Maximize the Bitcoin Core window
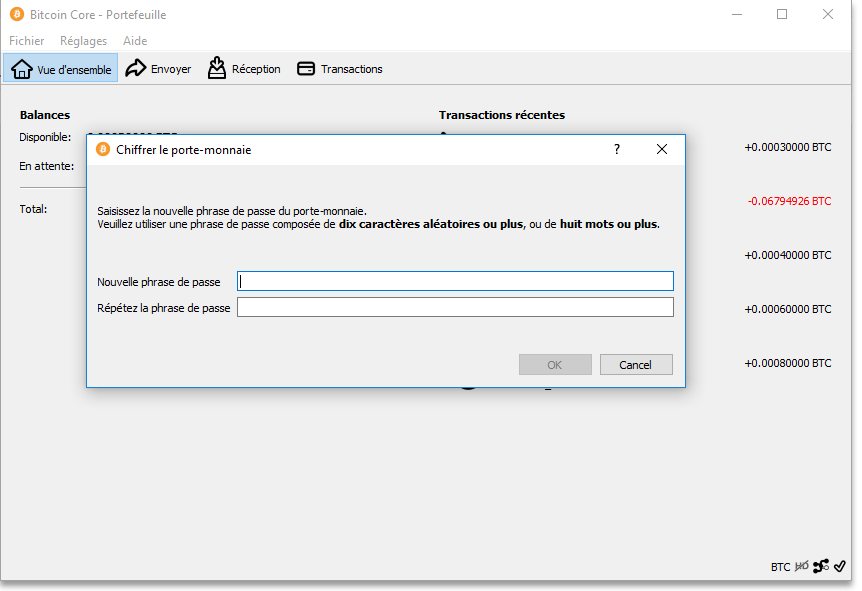Image resolution: width=862 pixels, height=591 pixels. point(782,14)
